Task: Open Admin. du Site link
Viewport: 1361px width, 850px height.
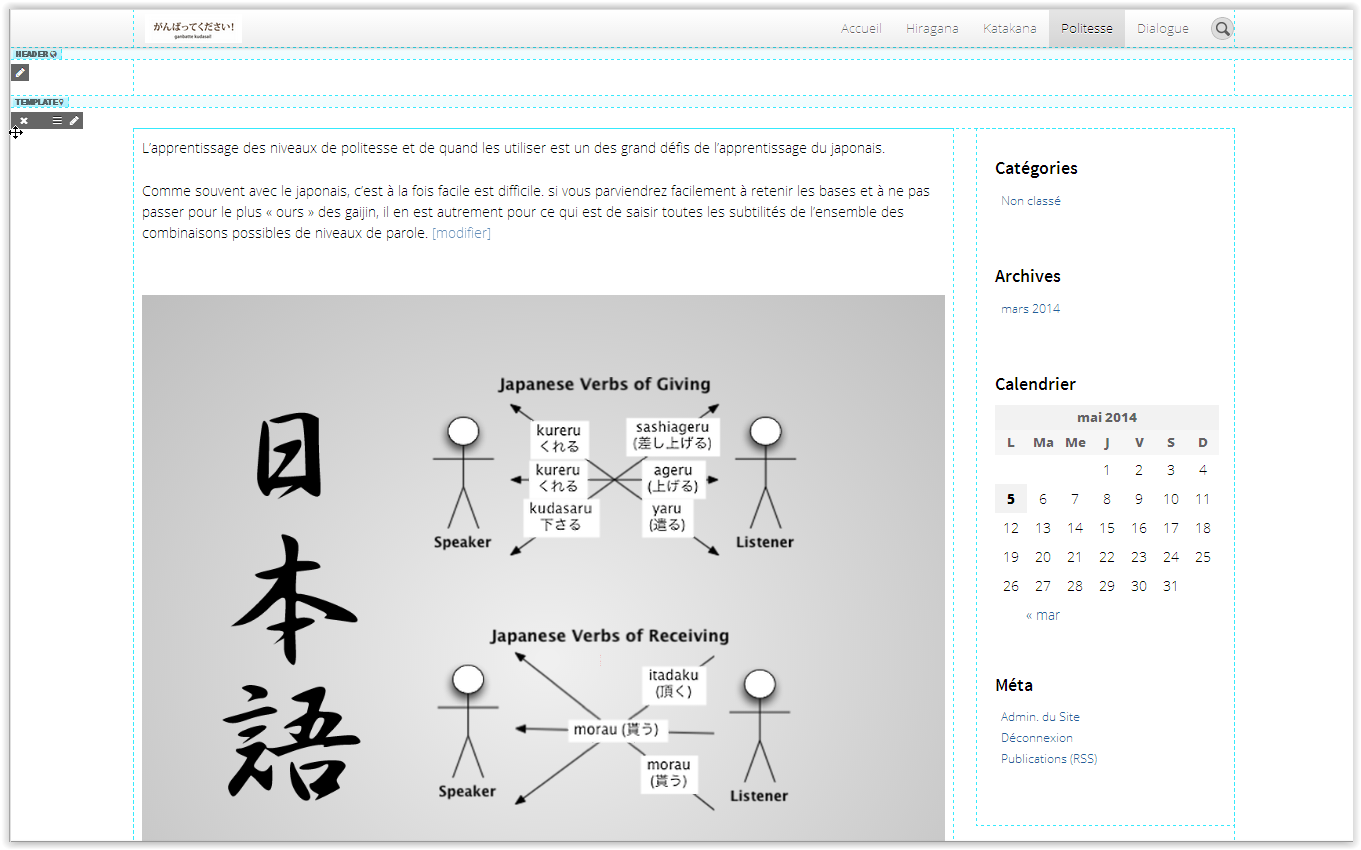Action: [x=1040, y=717]
